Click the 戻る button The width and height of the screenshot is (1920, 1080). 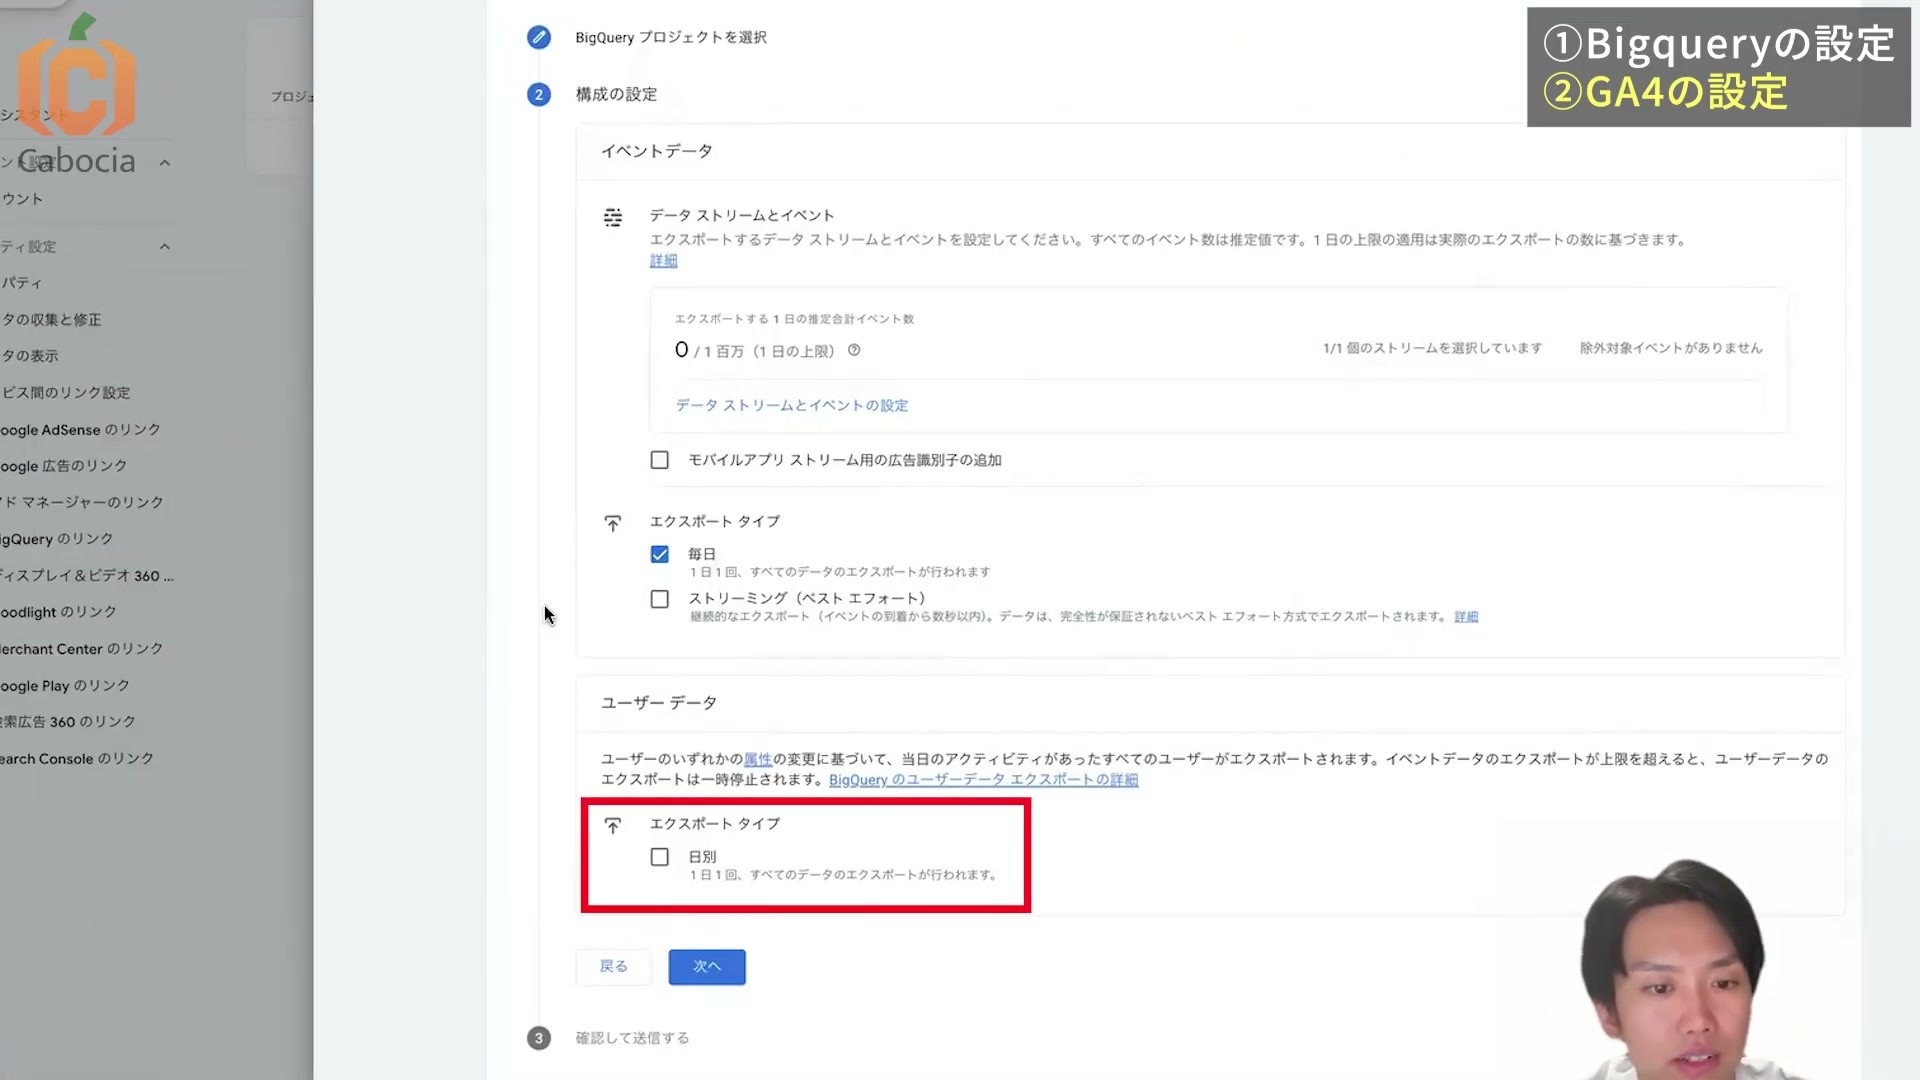point(613,967)
